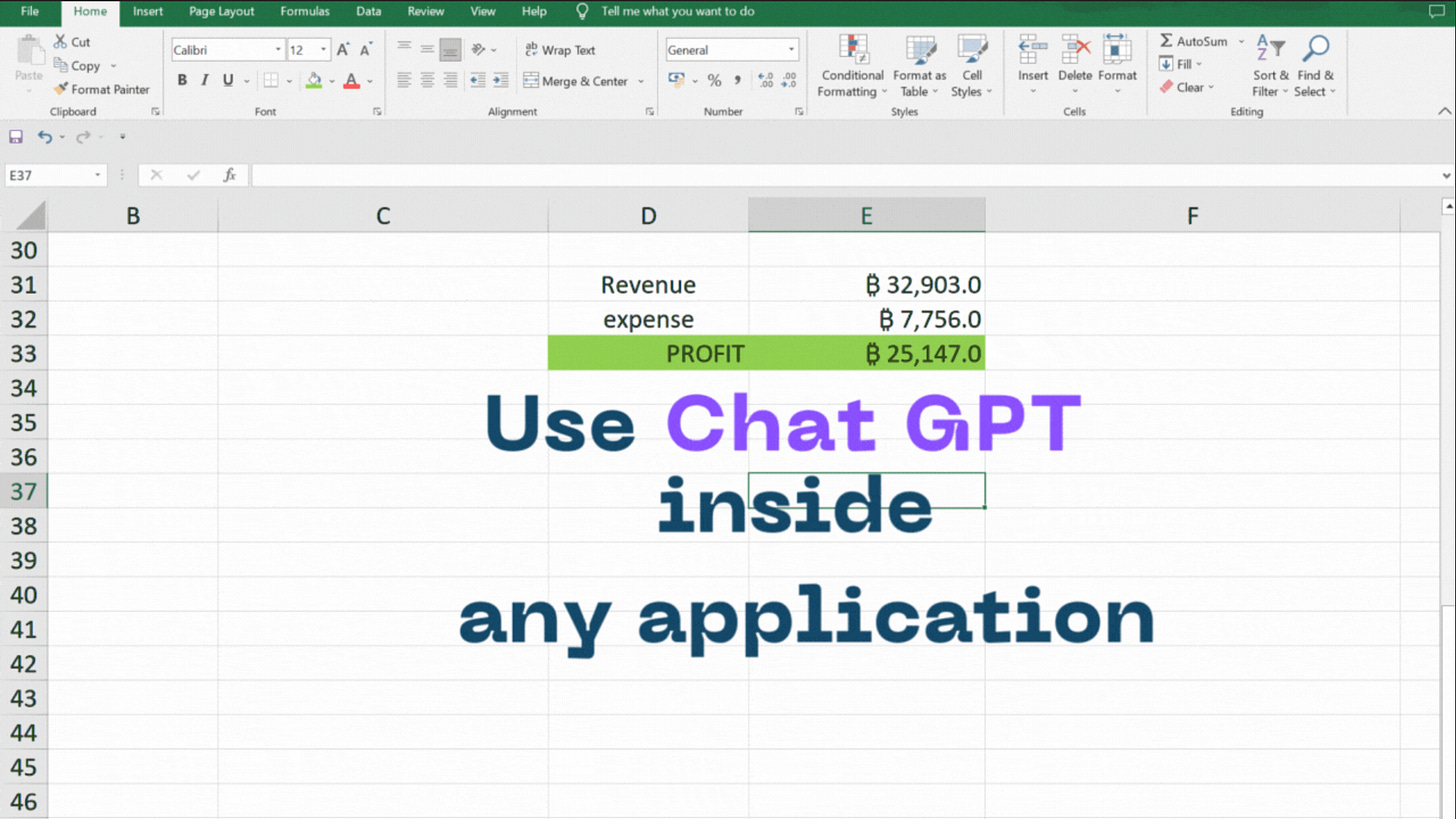Click the Delete cells icon
This screenshot has height=819, width=1456.
click(1076, 49)
